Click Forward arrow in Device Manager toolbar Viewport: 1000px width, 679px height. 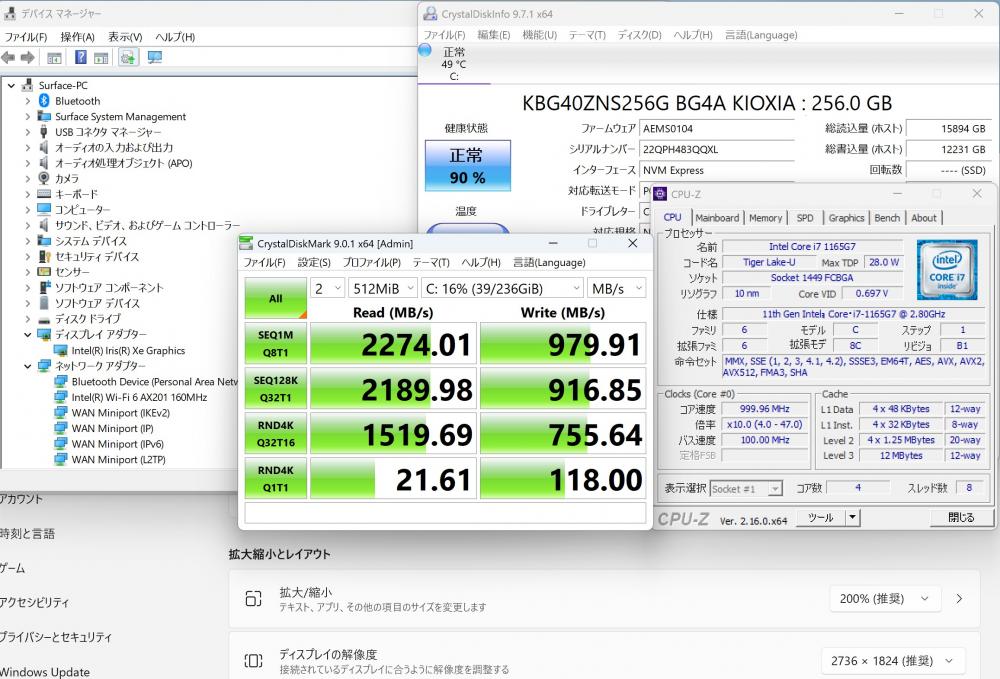[27, 58]
